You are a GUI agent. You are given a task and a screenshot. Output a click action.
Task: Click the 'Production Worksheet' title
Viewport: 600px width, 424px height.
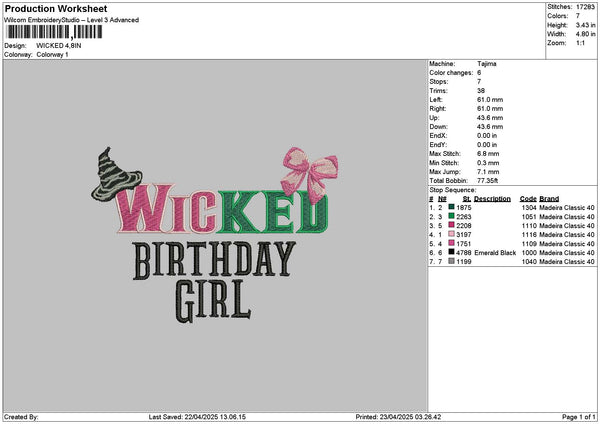[56, 8]
